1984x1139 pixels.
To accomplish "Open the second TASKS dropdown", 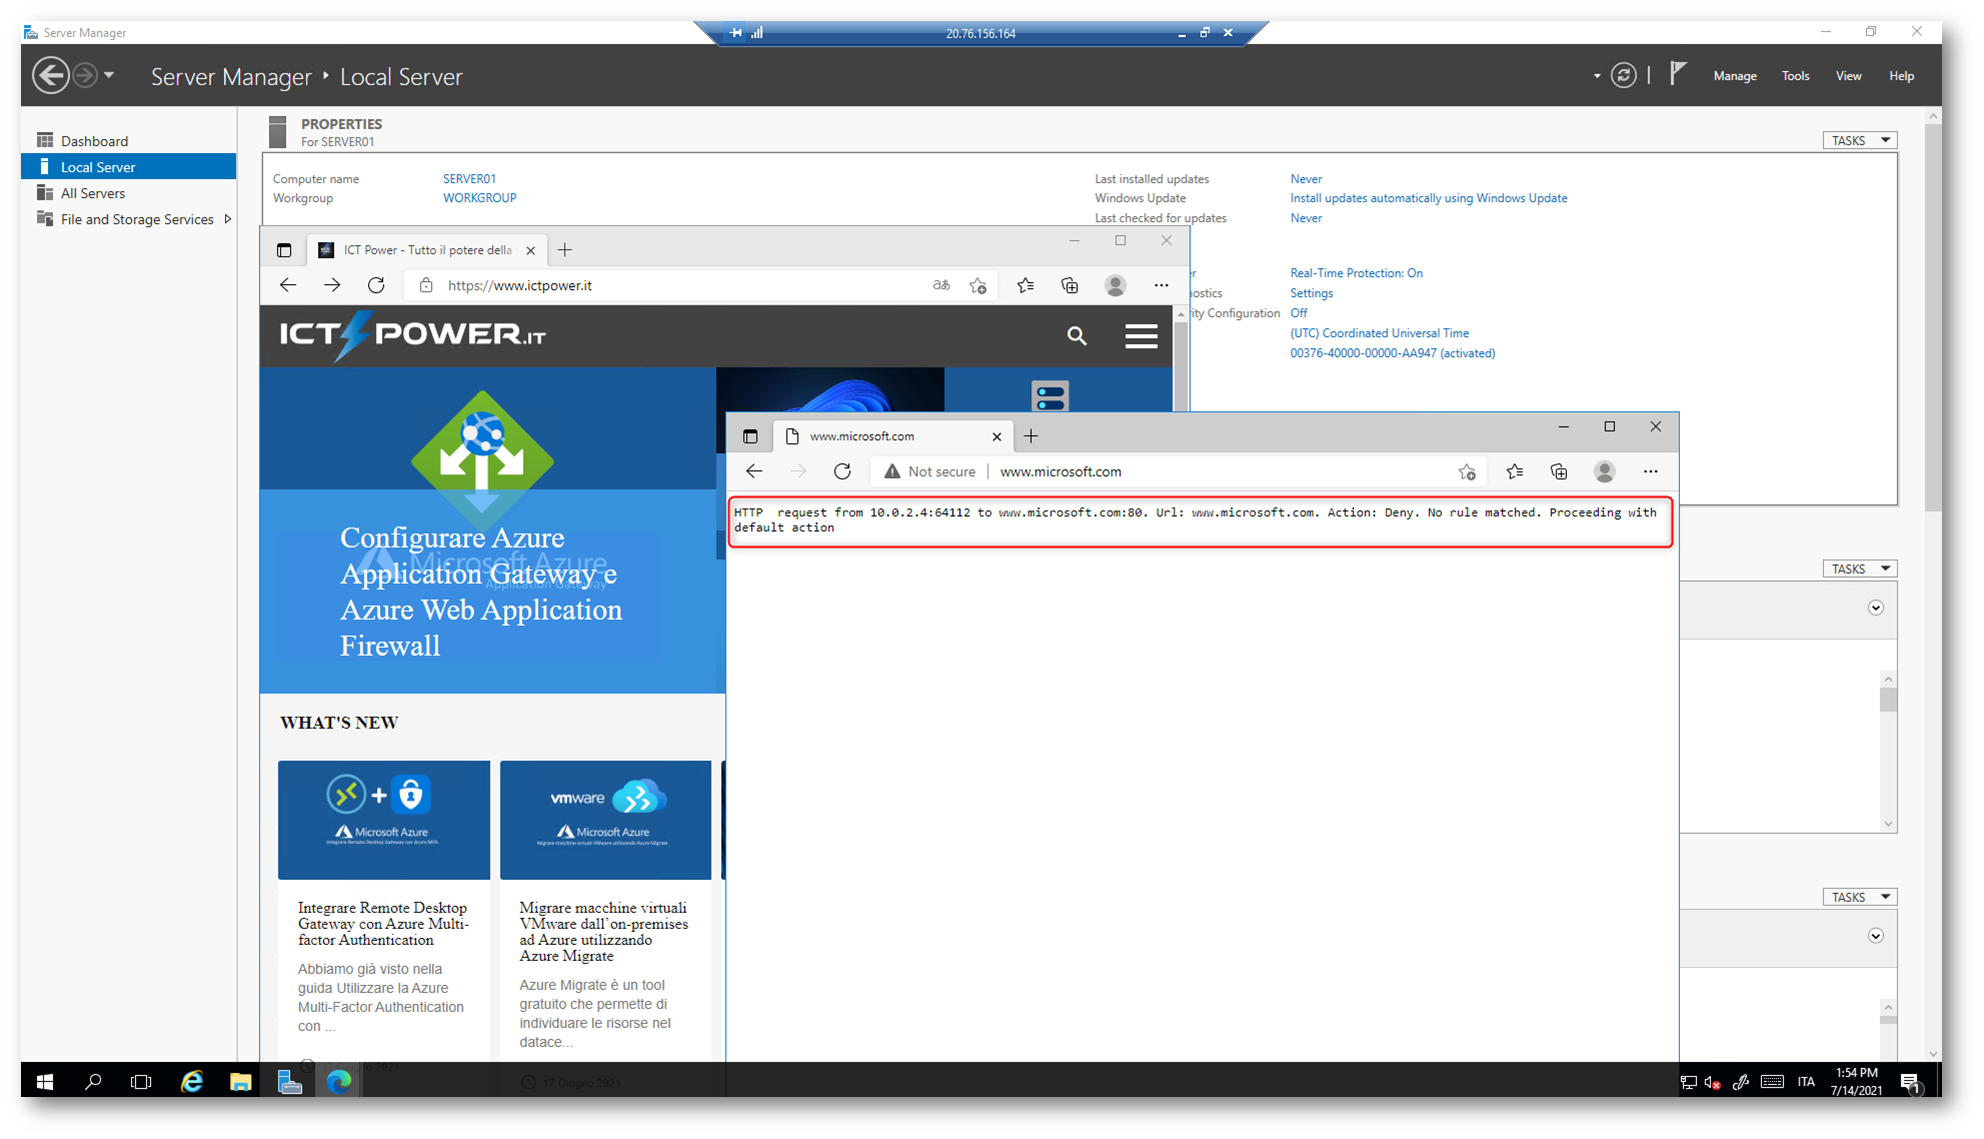I will 1859,569.
